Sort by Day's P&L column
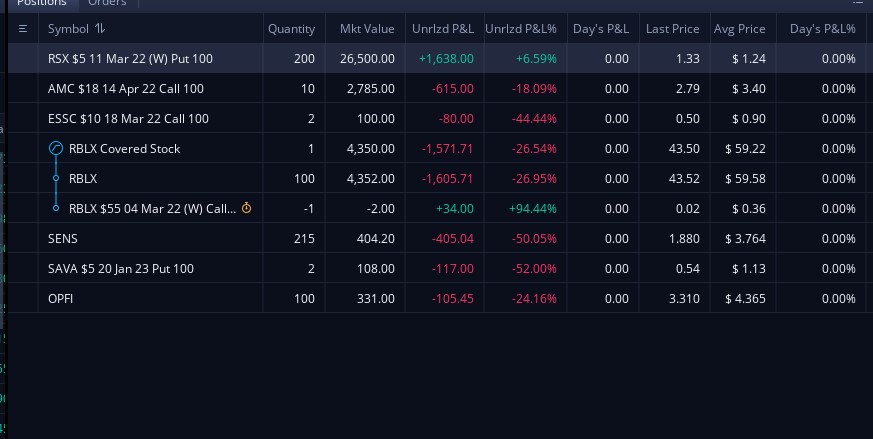The image size is (873, 439). tap(601, 29)
